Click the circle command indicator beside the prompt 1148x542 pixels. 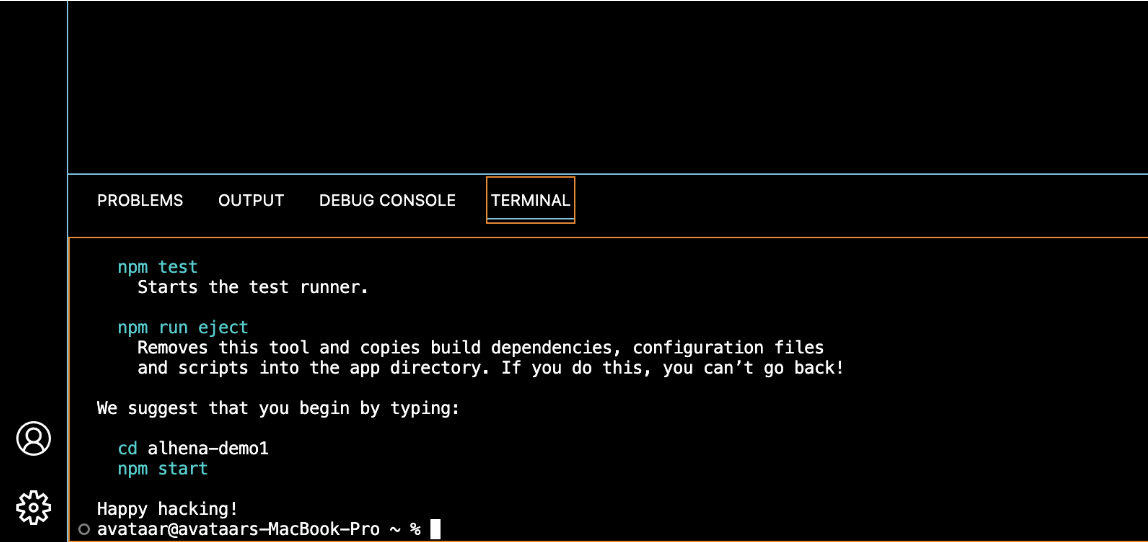click(83, 529)
